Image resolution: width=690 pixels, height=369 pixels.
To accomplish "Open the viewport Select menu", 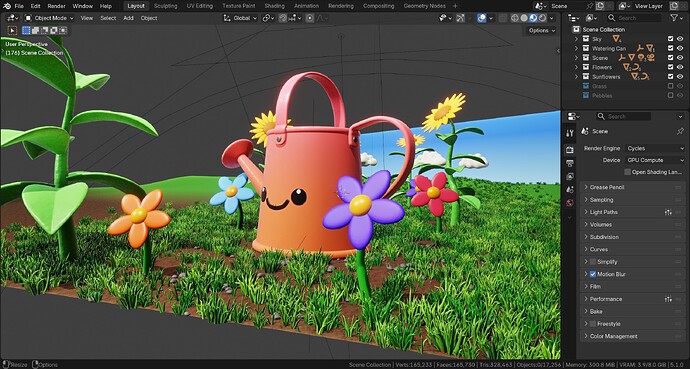I will (x=108, y=18).
